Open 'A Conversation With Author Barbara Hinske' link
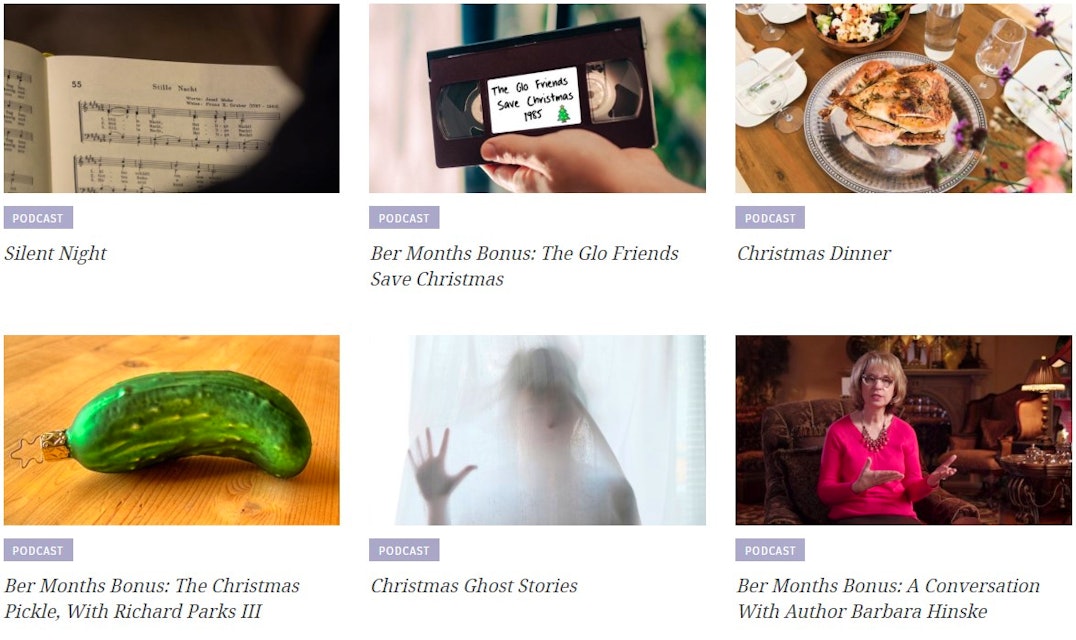The width and height of the screenshot is (1076, 640). [889, 598]
